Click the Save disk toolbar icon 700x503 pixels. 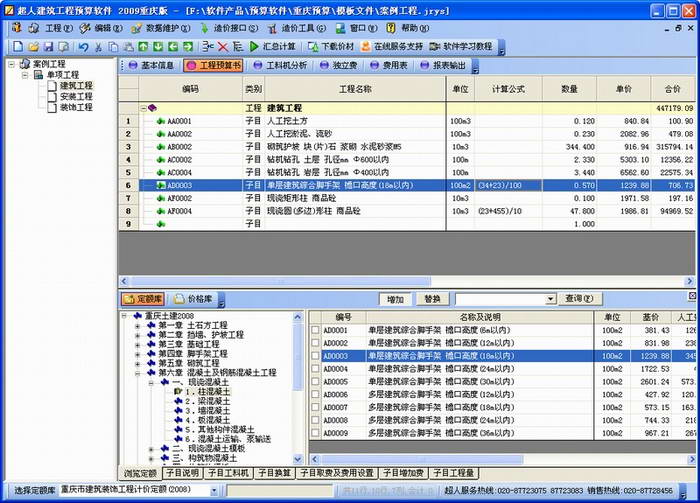click(x=47, y=47)
